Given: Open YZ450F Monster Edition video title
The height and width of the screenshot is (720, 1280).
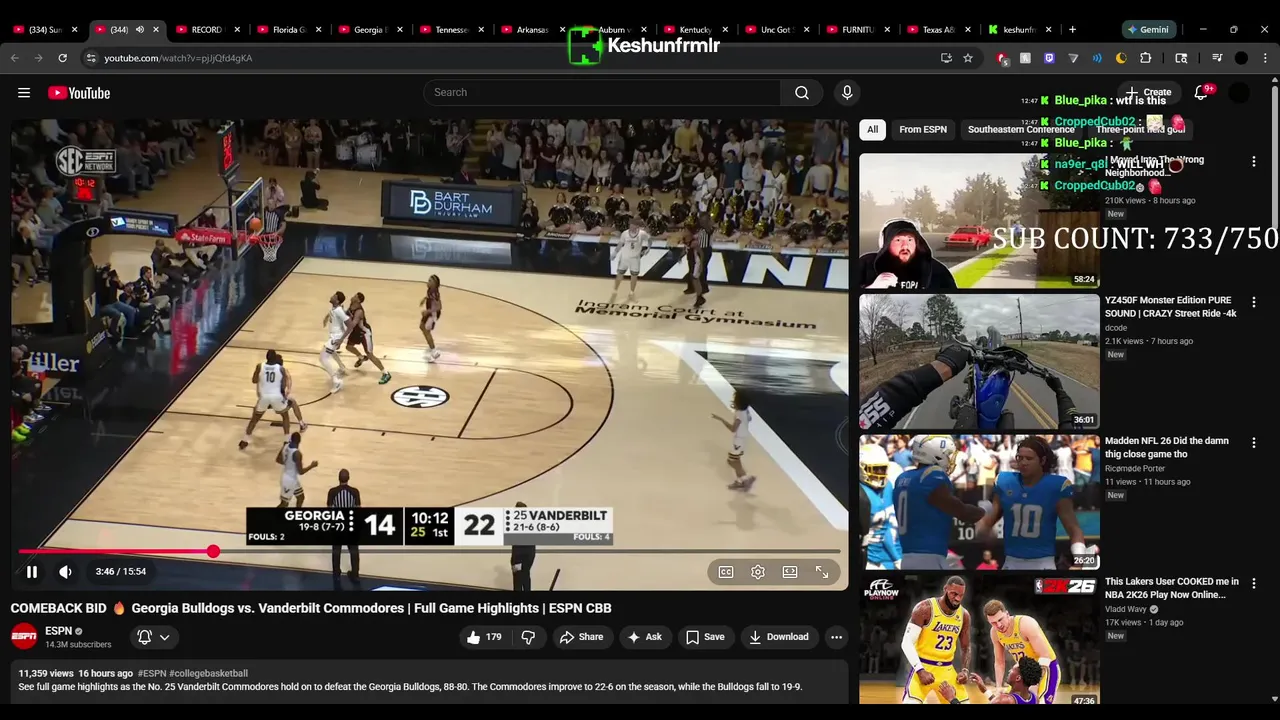Looking at the screenshot, I should pos(1170,307).
